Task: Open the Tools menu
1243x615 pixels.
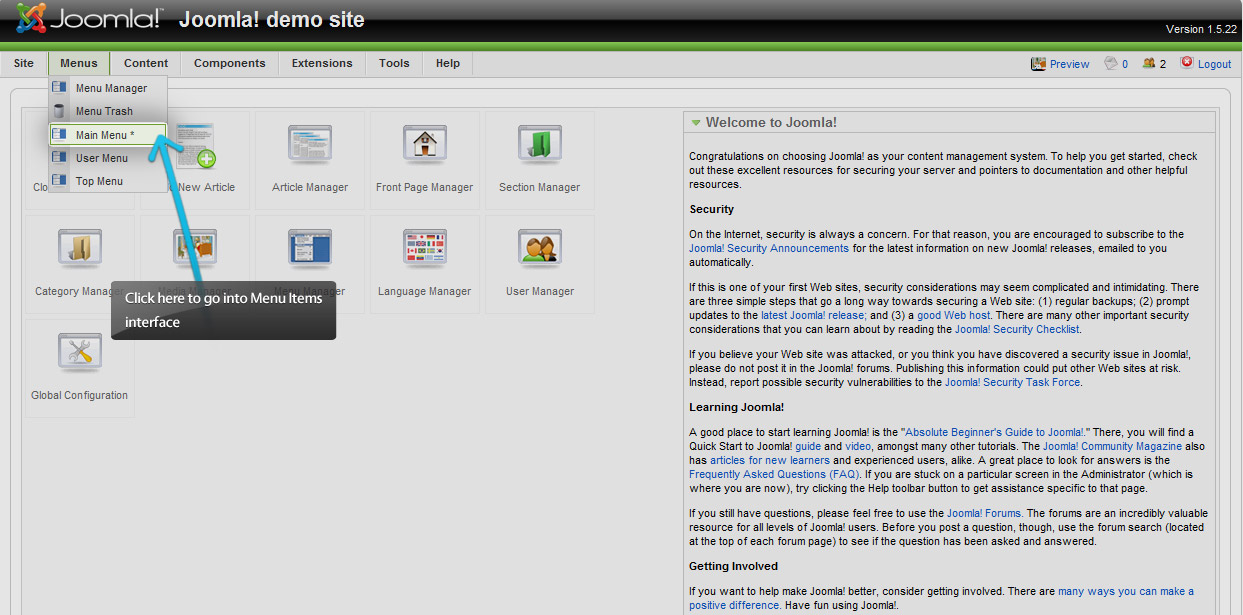Action: click(x=394, y=63)
